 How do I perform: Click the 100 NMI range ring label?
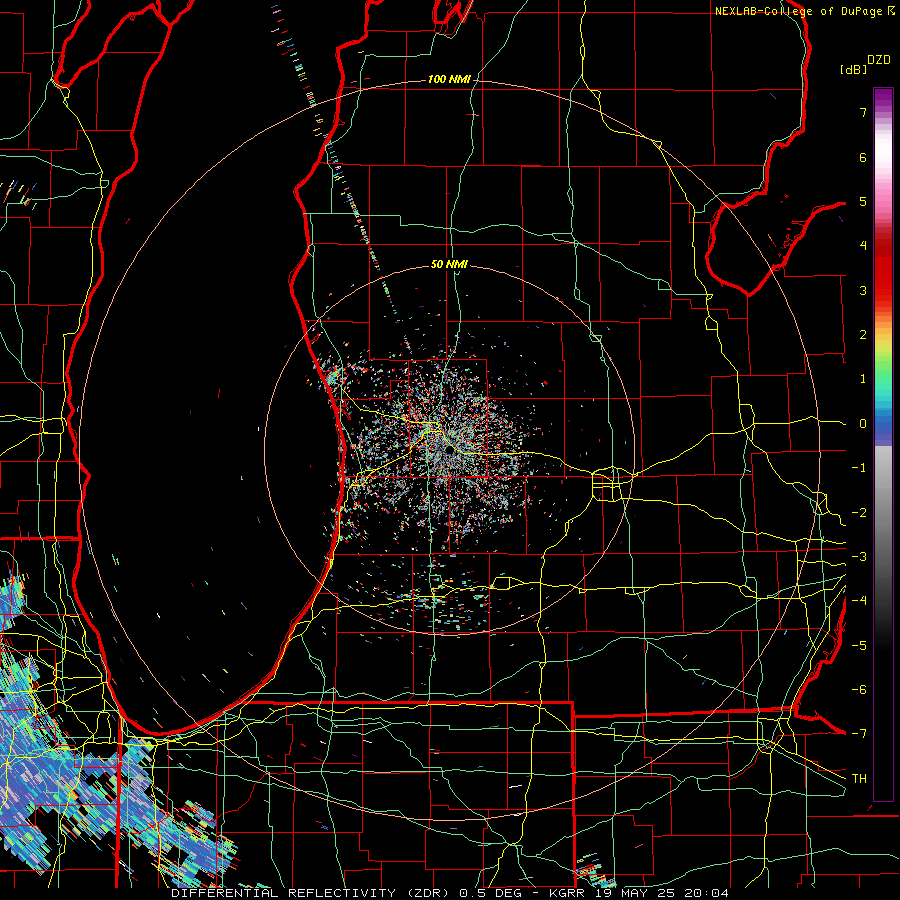click(449, 79)
